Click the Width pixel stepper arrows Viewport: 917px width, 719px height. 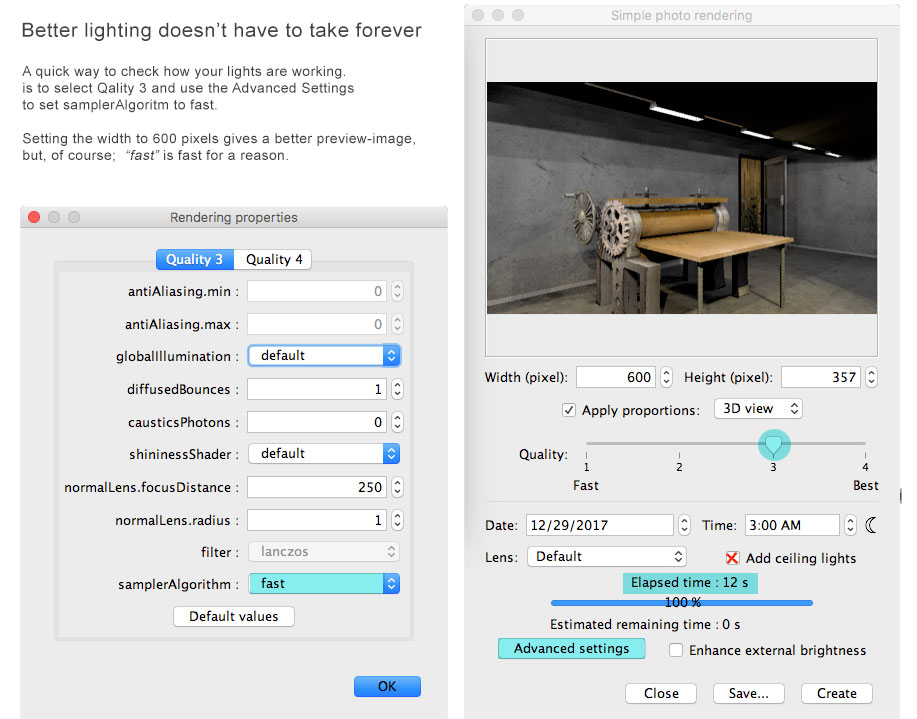(x=667, y=377)
